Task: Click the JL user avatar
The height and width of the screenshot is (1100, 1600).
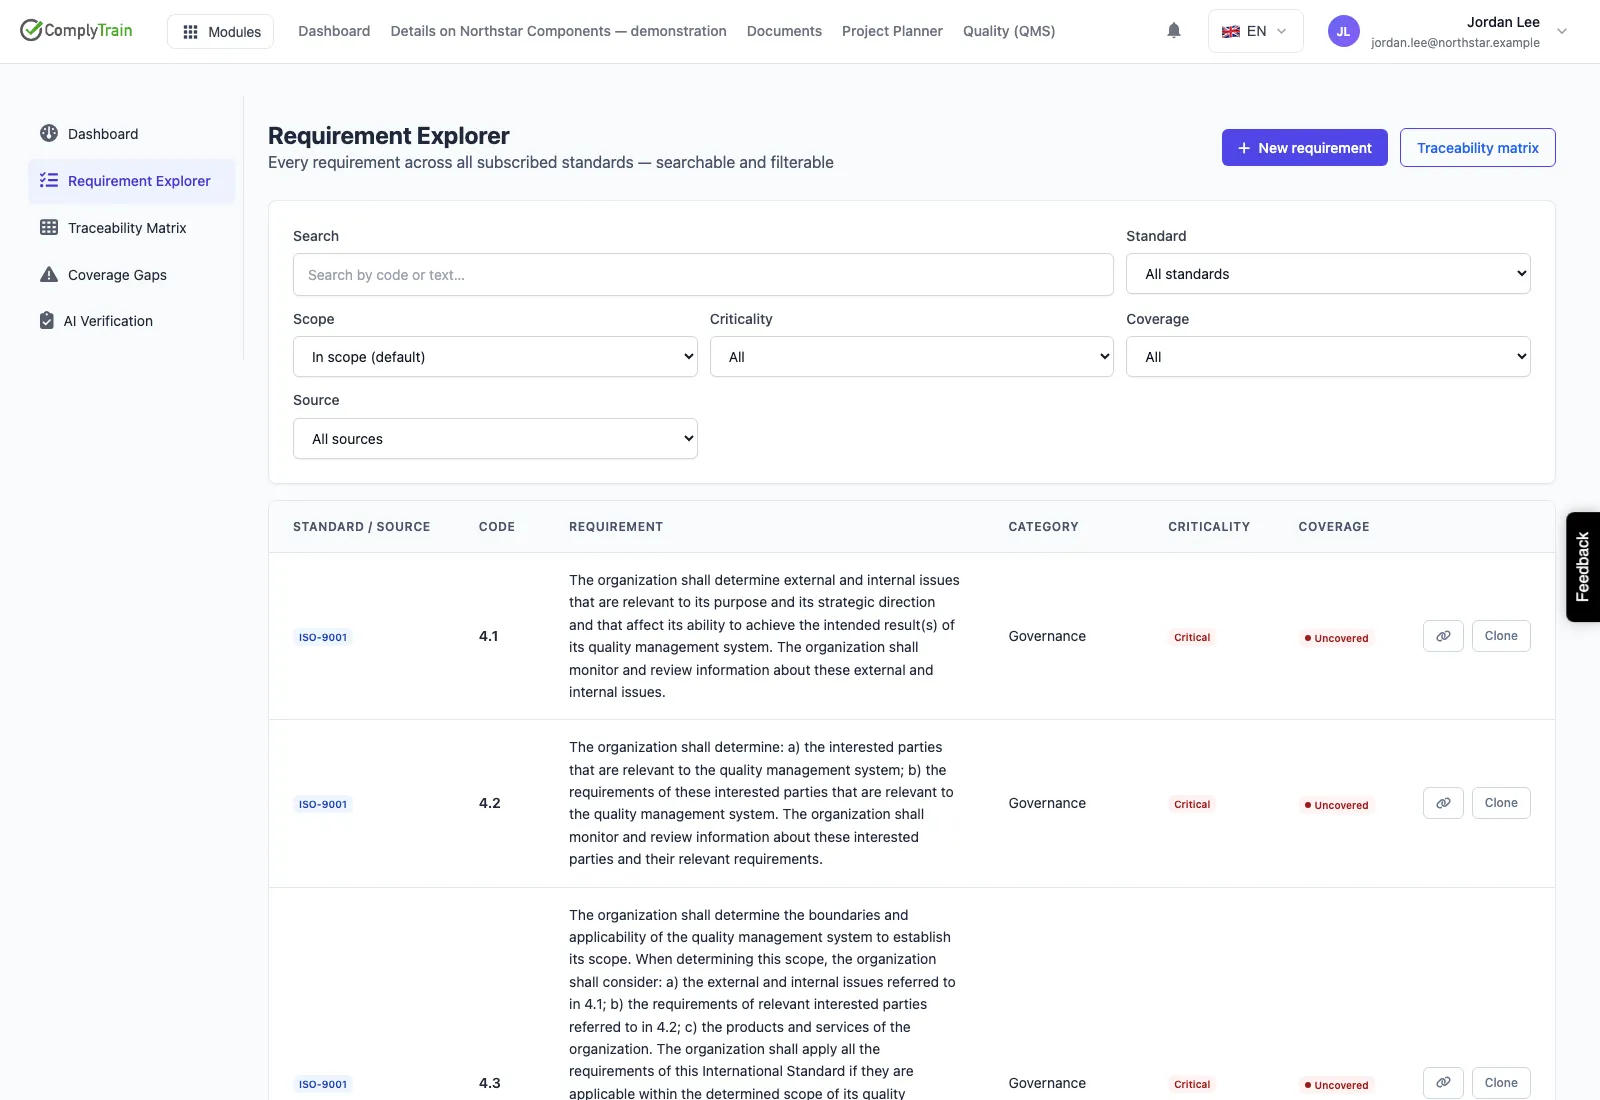Action: click(1343, 31)
